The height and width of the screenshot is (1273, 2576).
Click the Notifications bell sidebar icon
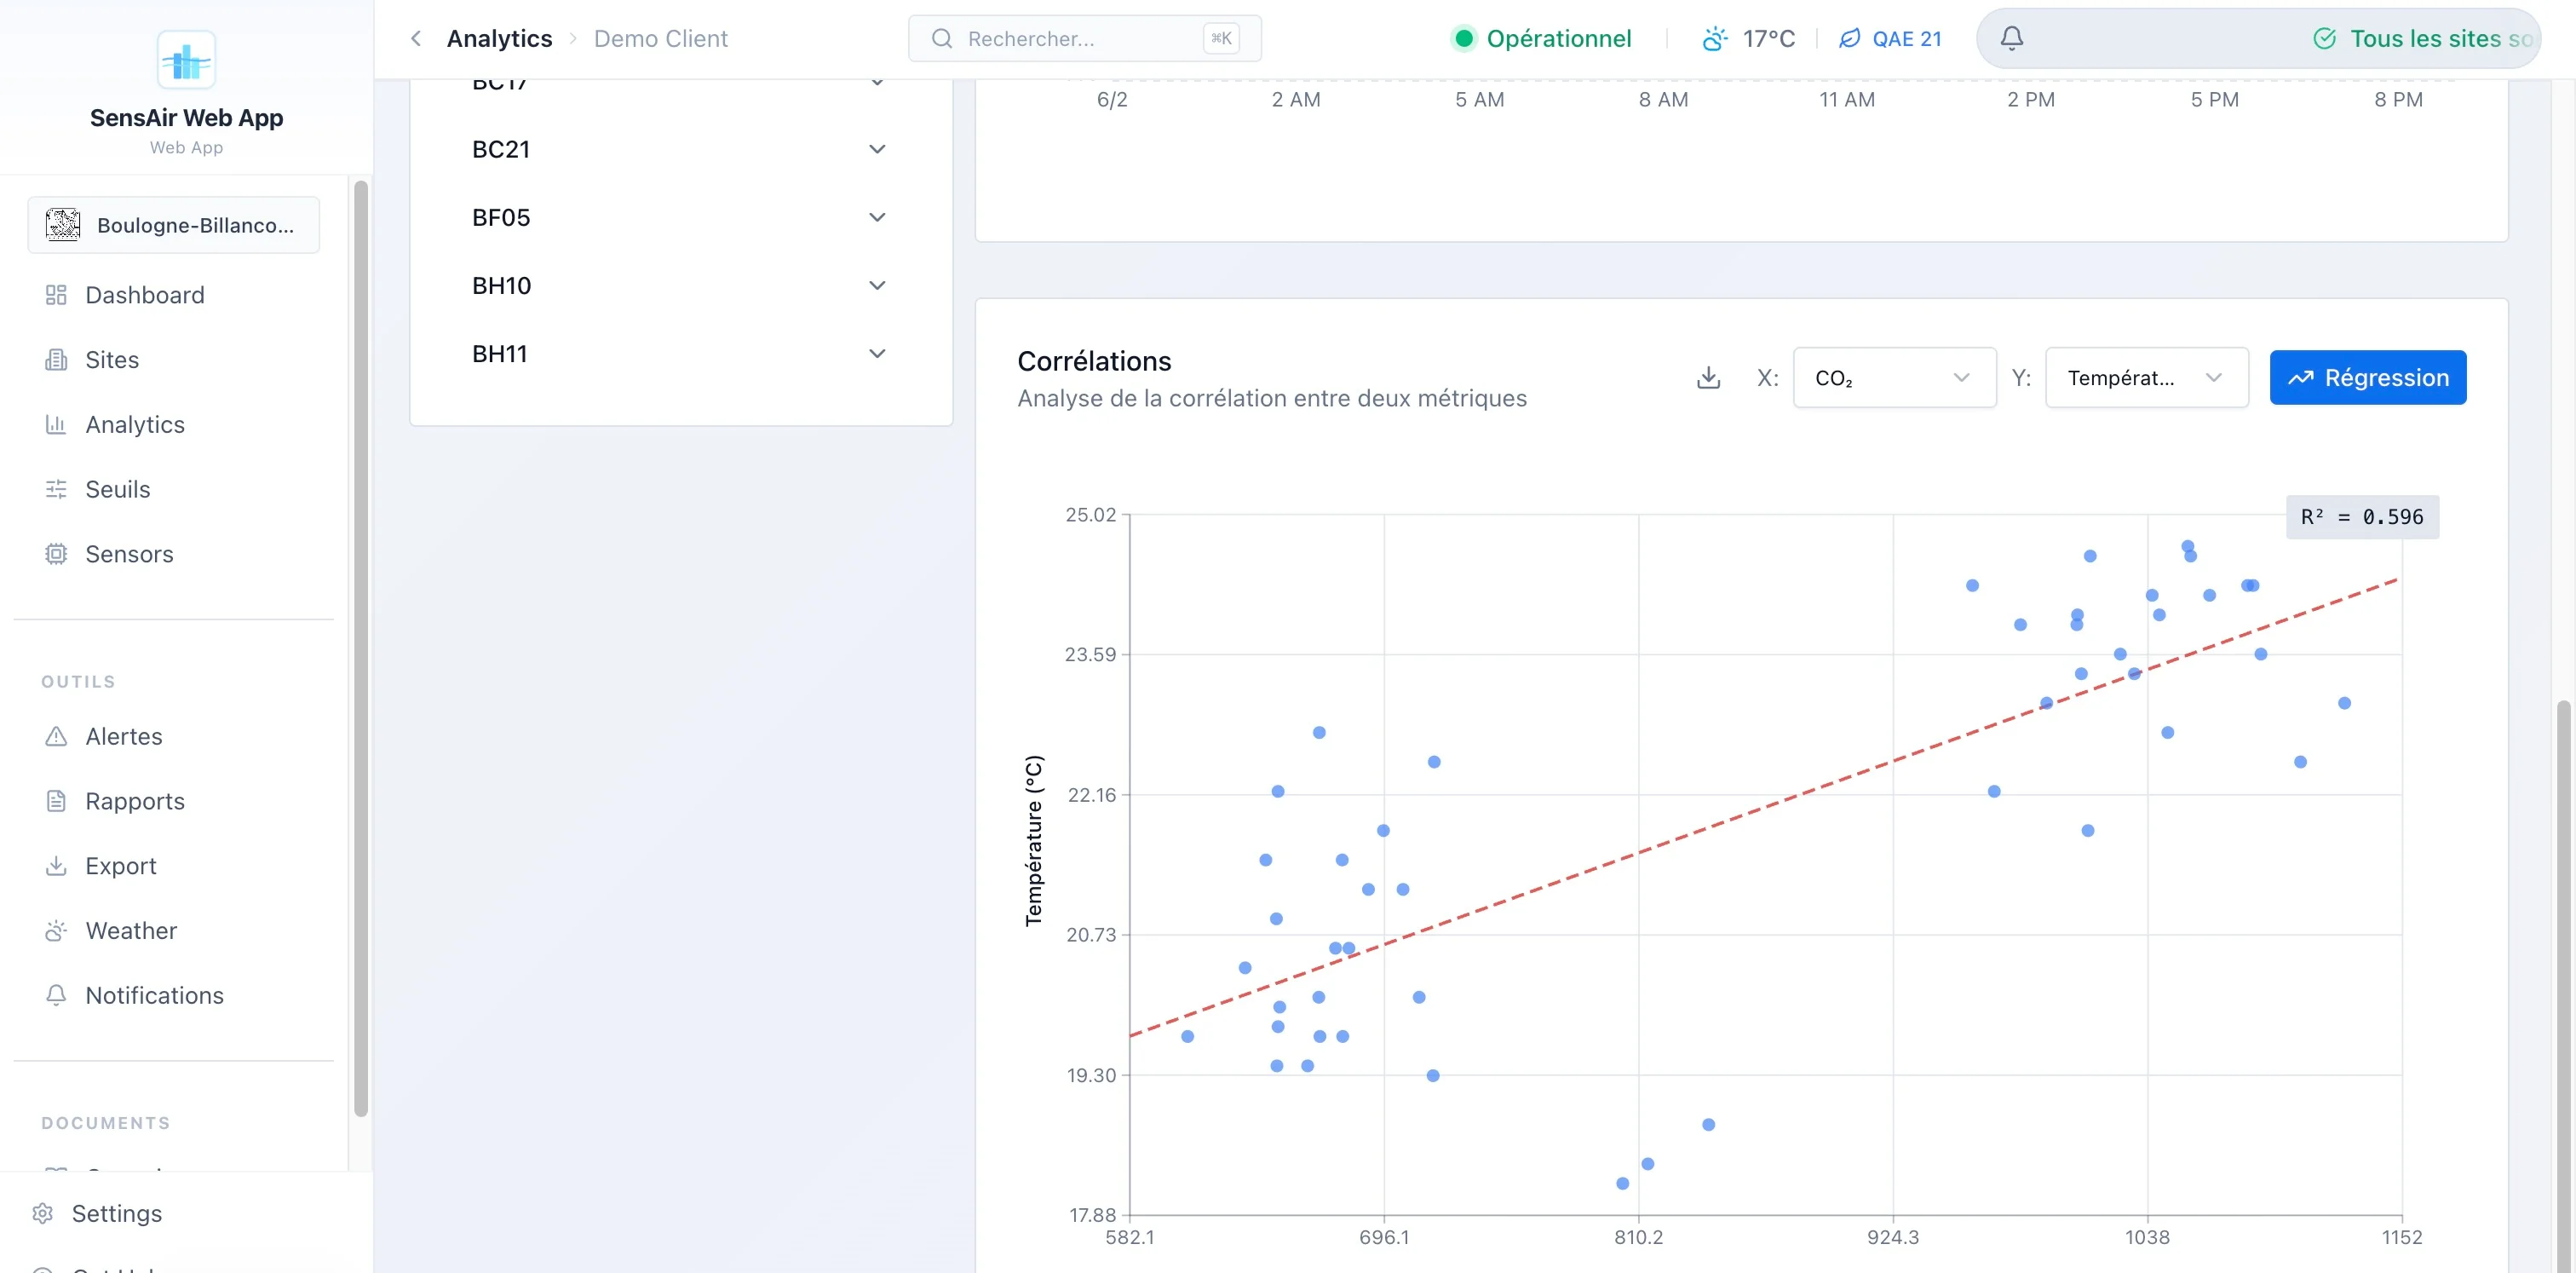pyautogui.click(x=56, y=995)
